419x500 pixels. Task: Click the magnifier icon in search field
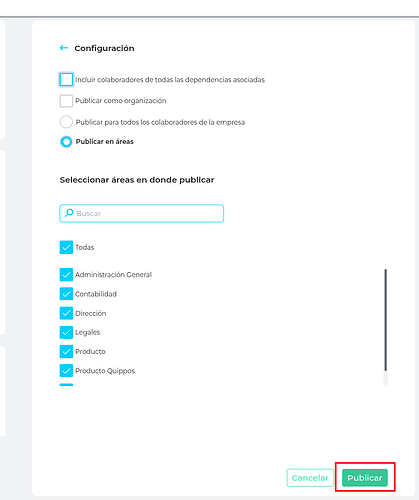point(69,213)
